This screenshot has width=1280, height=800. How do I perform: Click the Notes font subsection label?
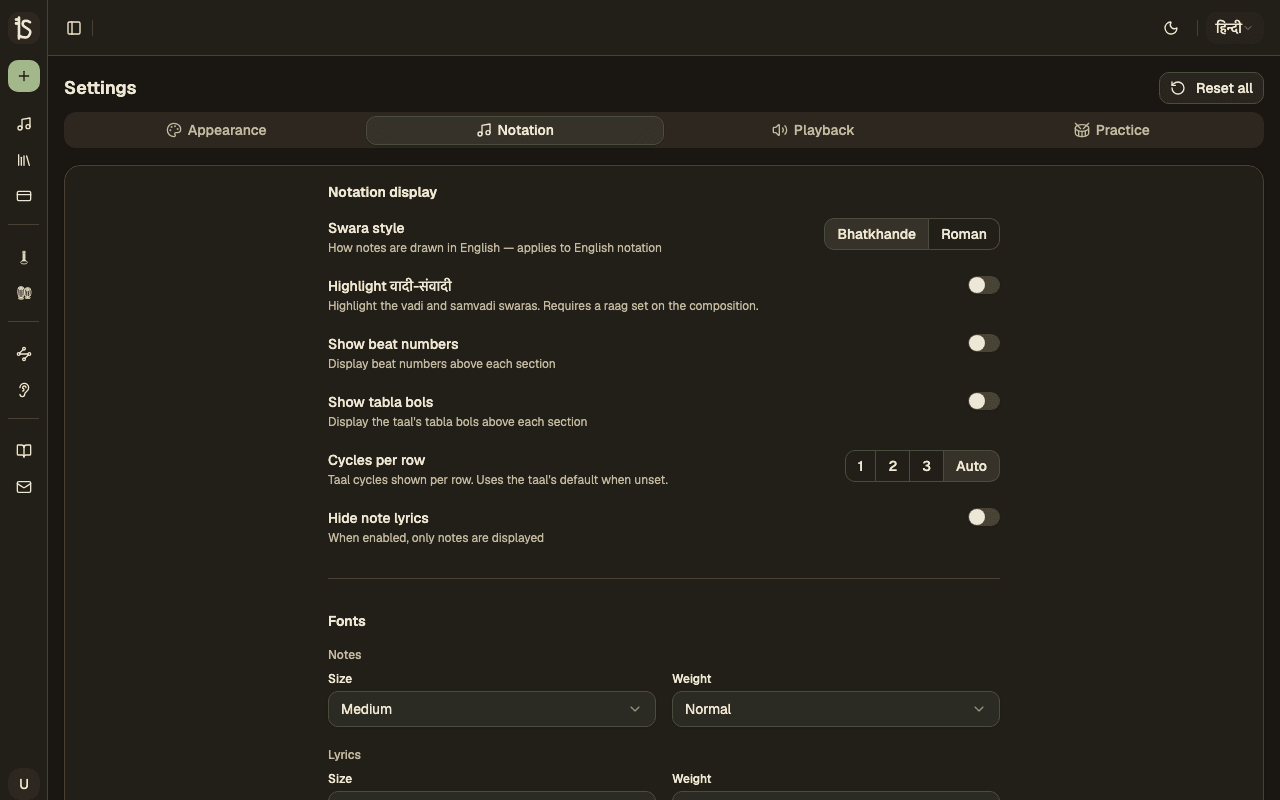344,655
